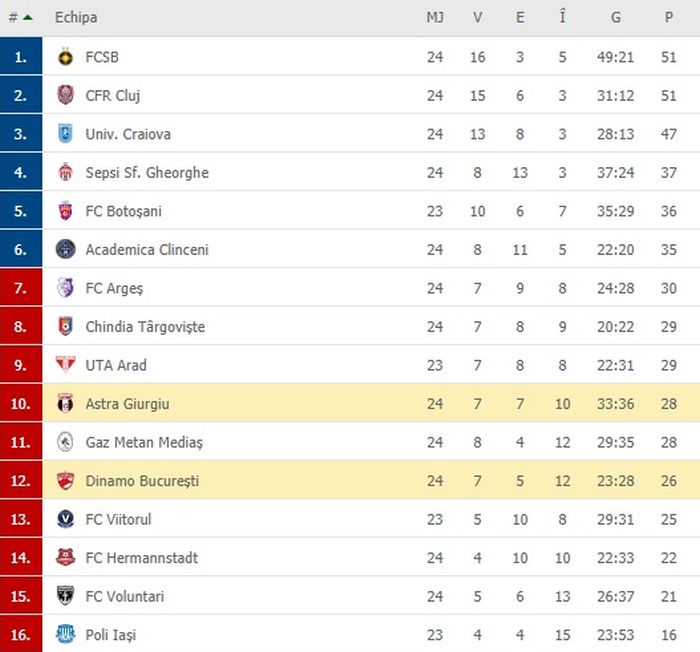Click the FCSB club crest icon

click(x=65, y=57)
